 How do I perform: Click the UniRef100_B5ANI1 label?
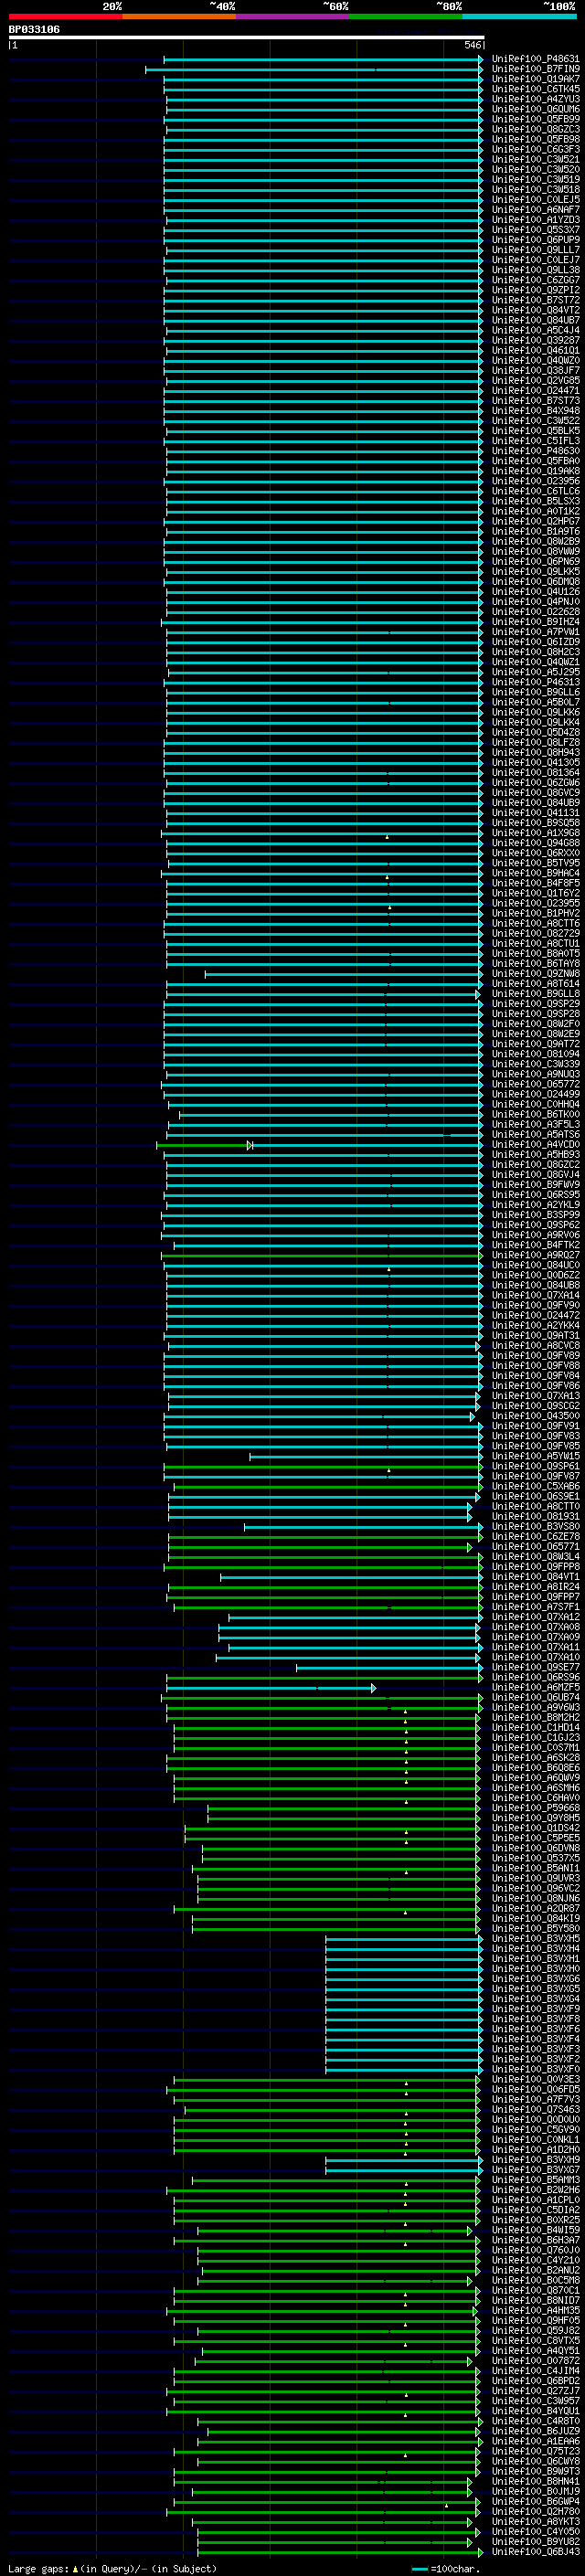click(x=535, y=1868)
